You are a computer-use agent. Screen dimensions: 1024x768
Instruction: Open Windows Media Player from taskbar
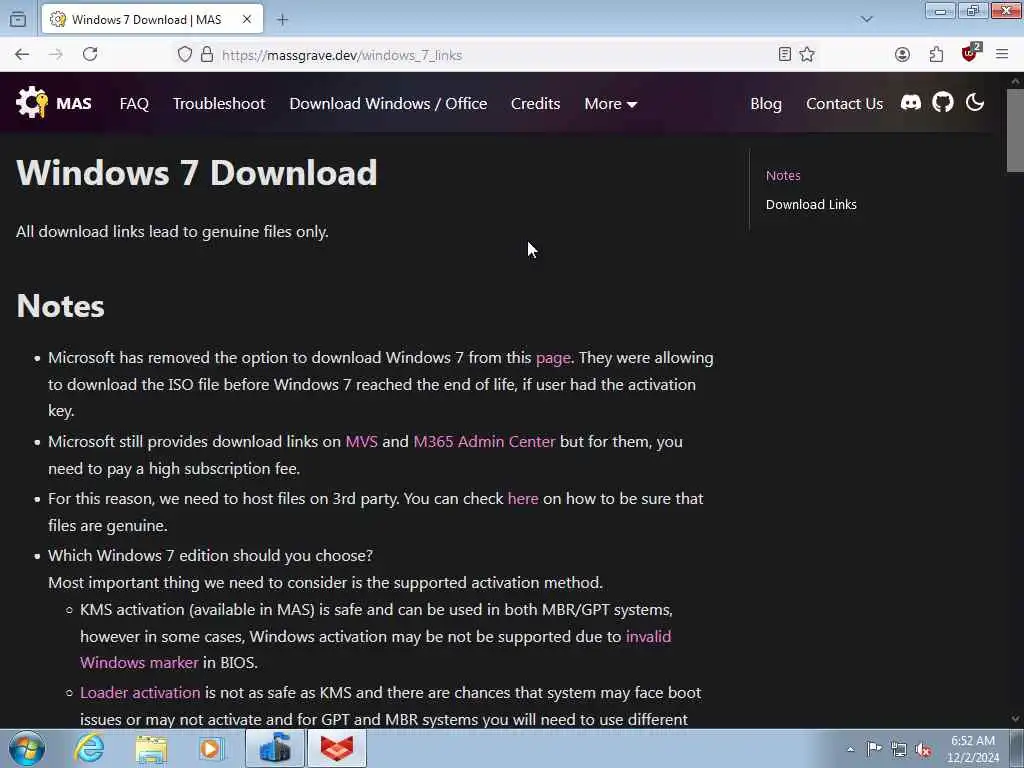(x=210, y=748)
